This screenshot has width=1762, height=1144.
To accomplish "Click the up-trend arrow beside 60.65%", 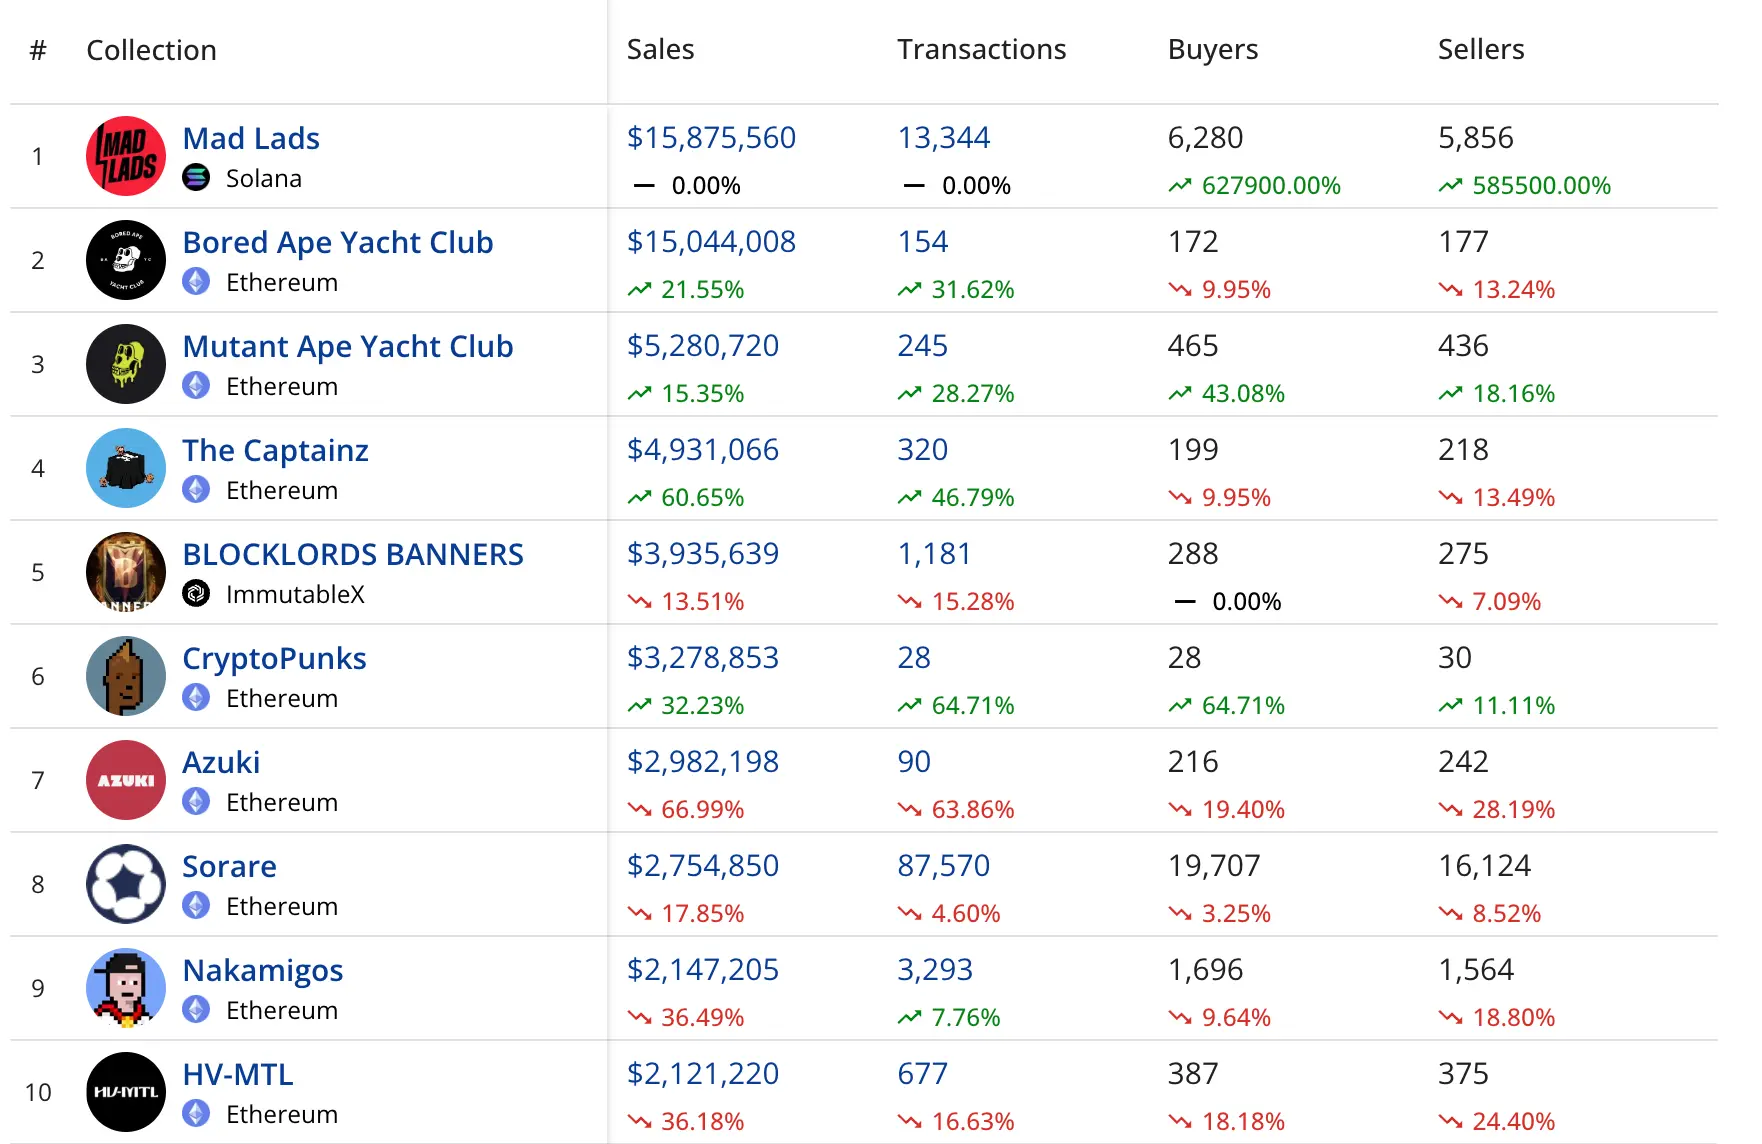I will coord(639,498).
